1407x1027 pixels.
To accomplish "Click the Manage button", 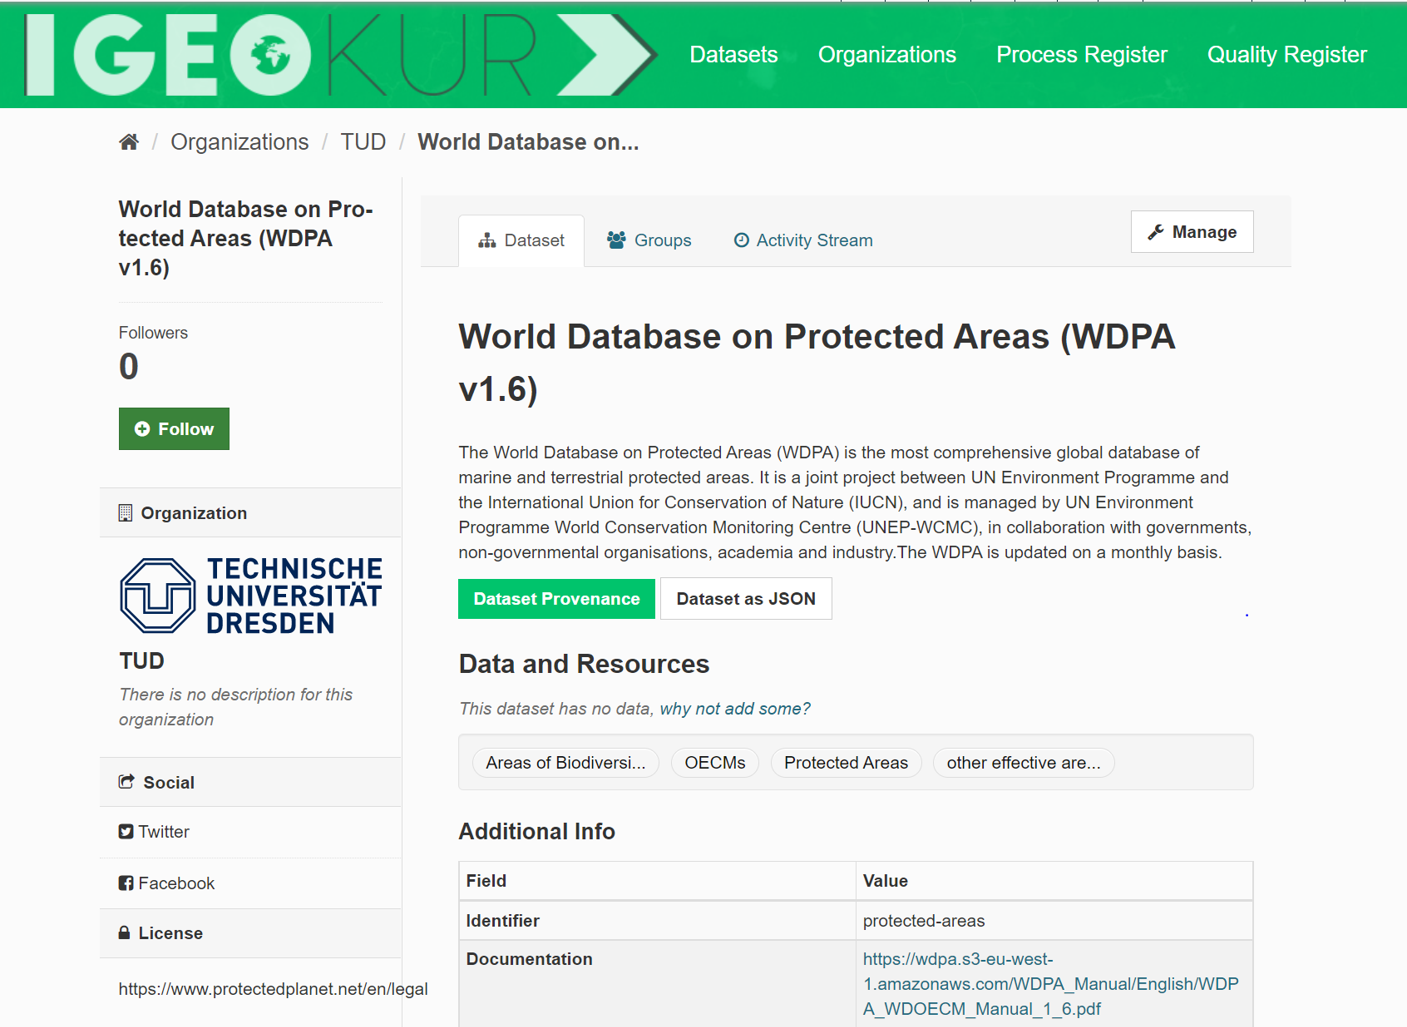I will tap(1192, 232).
